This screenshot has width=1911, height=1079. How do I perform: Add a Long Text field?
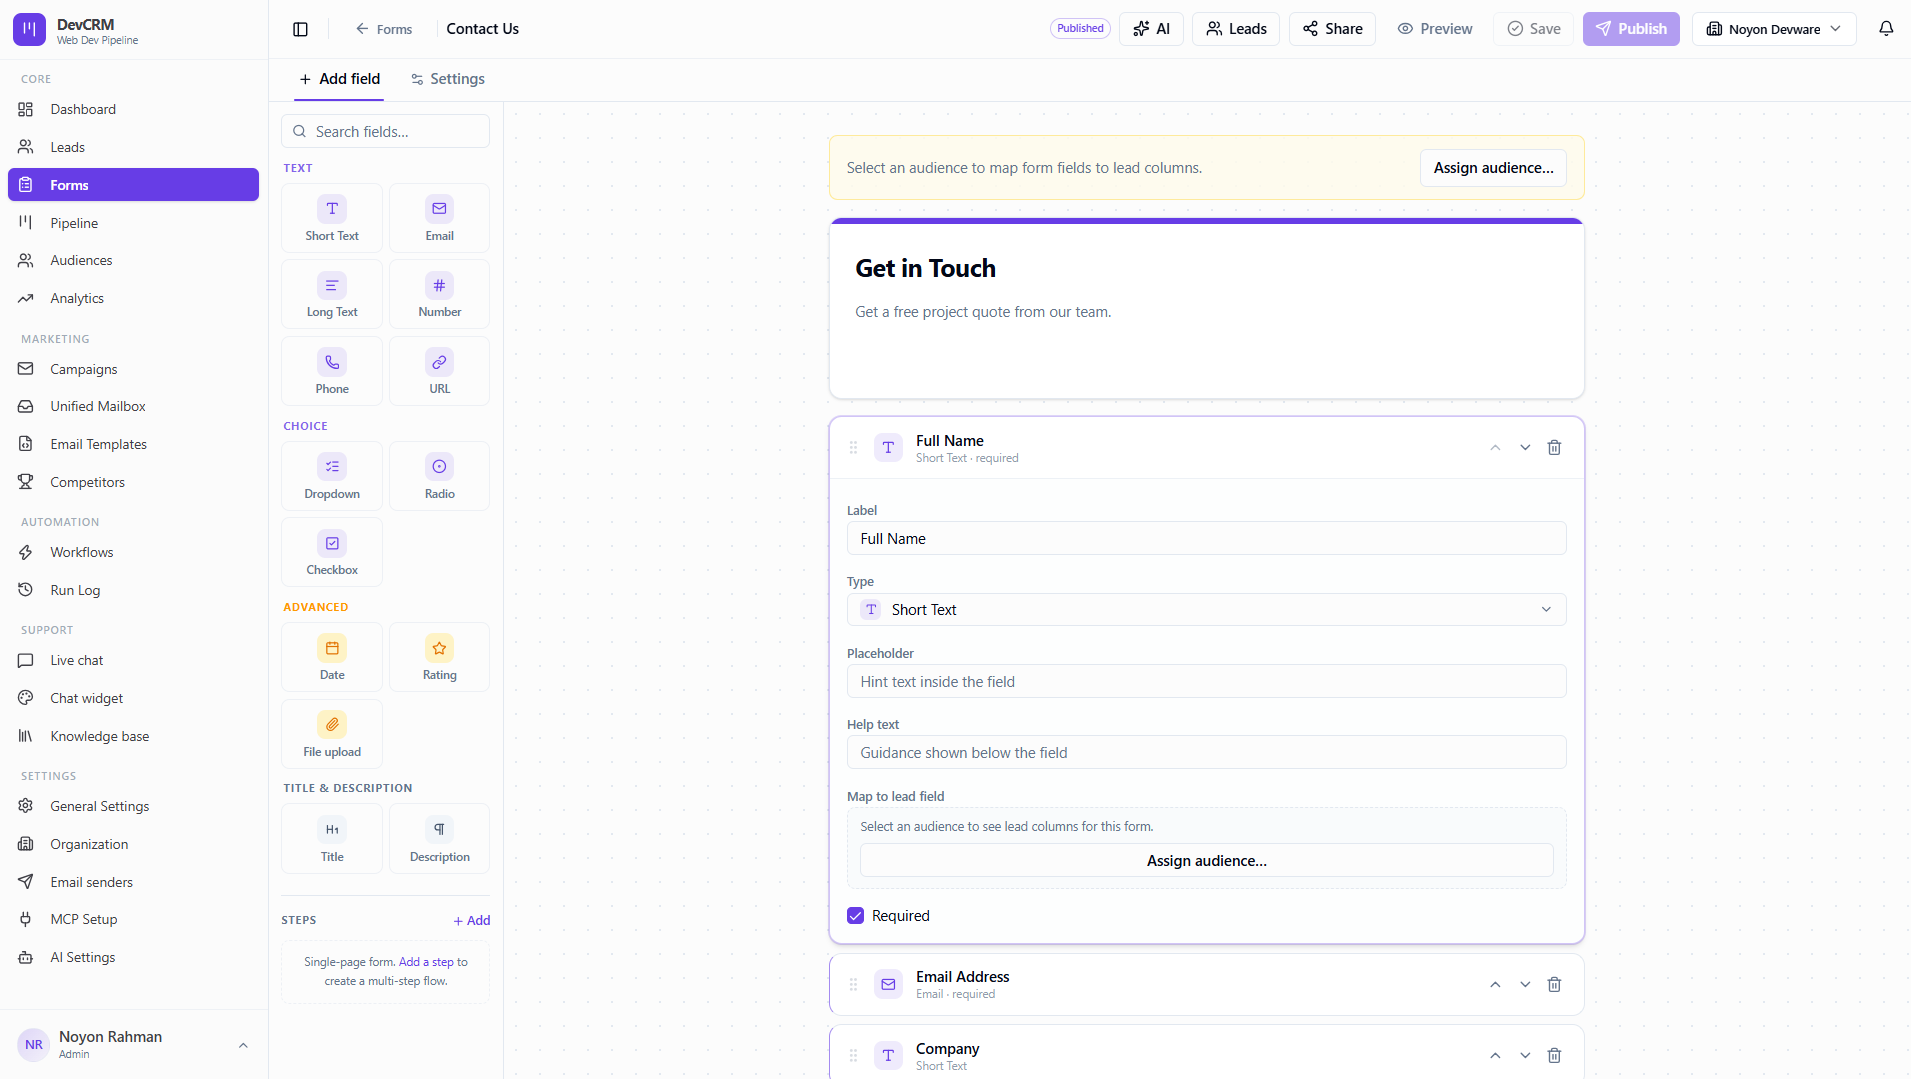(x=332, y=294)
